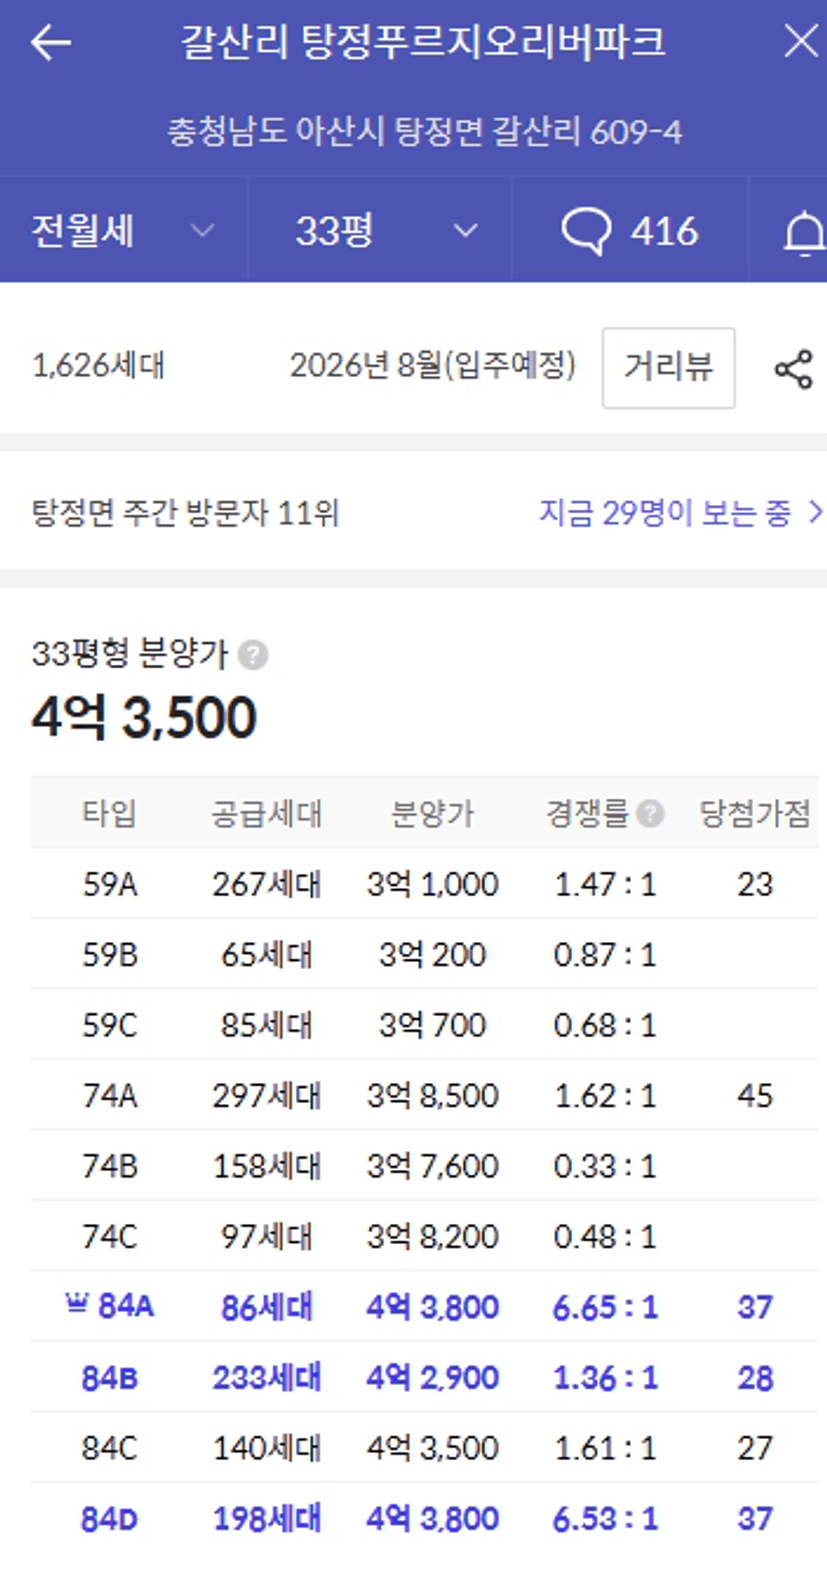The height and width of the screenshot is (1572, 827).
Task: Select the 74C type row
Action: pyautogui.click(x=424, y=1236)
